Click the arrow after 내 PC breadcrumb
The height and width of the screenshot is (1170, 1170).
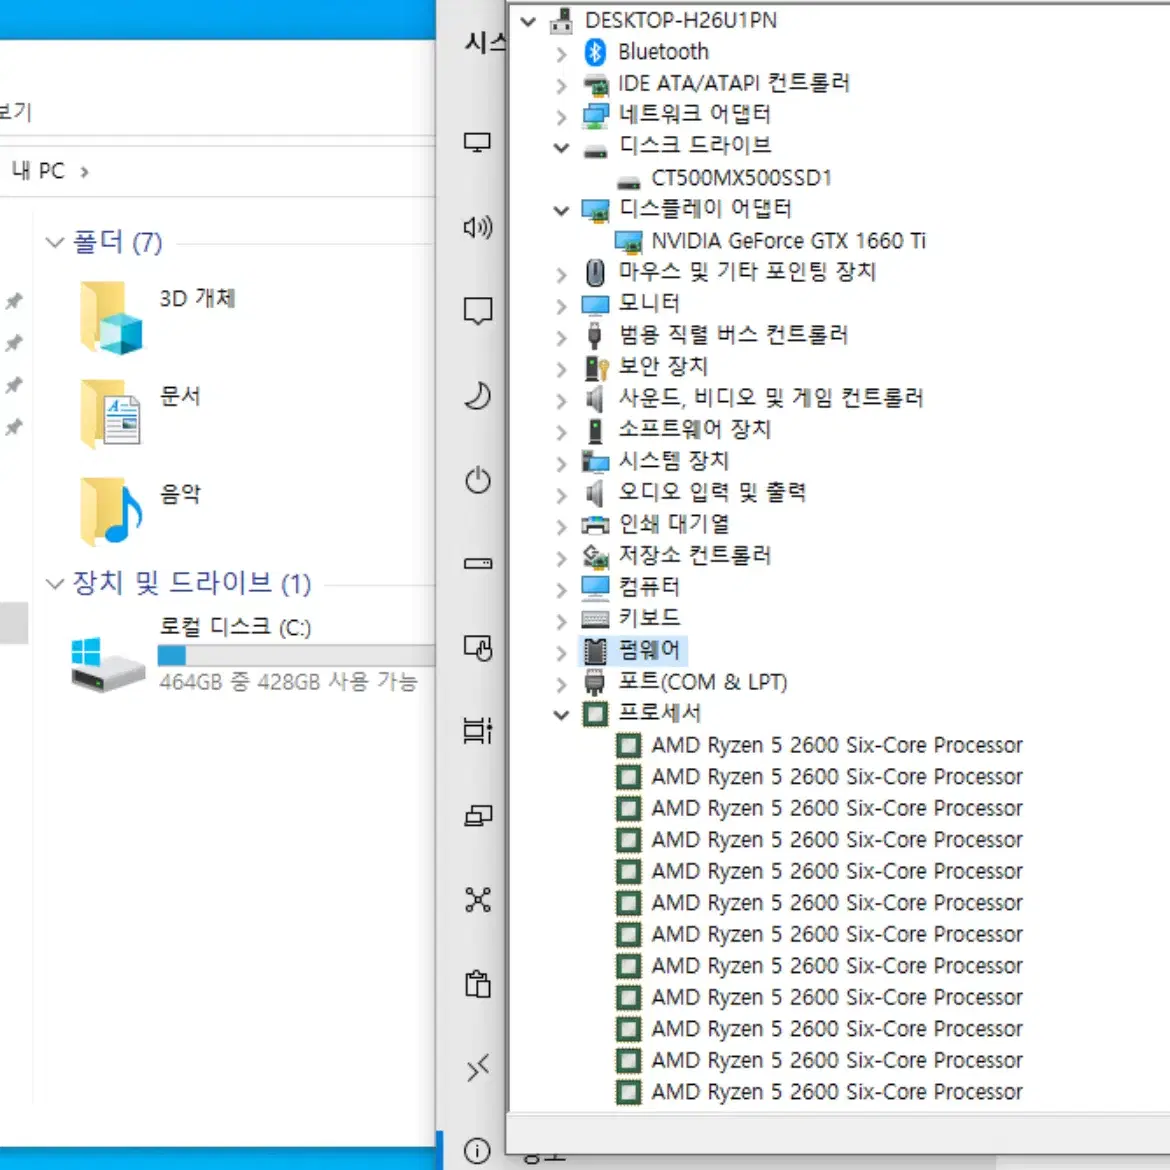point(84,172)
